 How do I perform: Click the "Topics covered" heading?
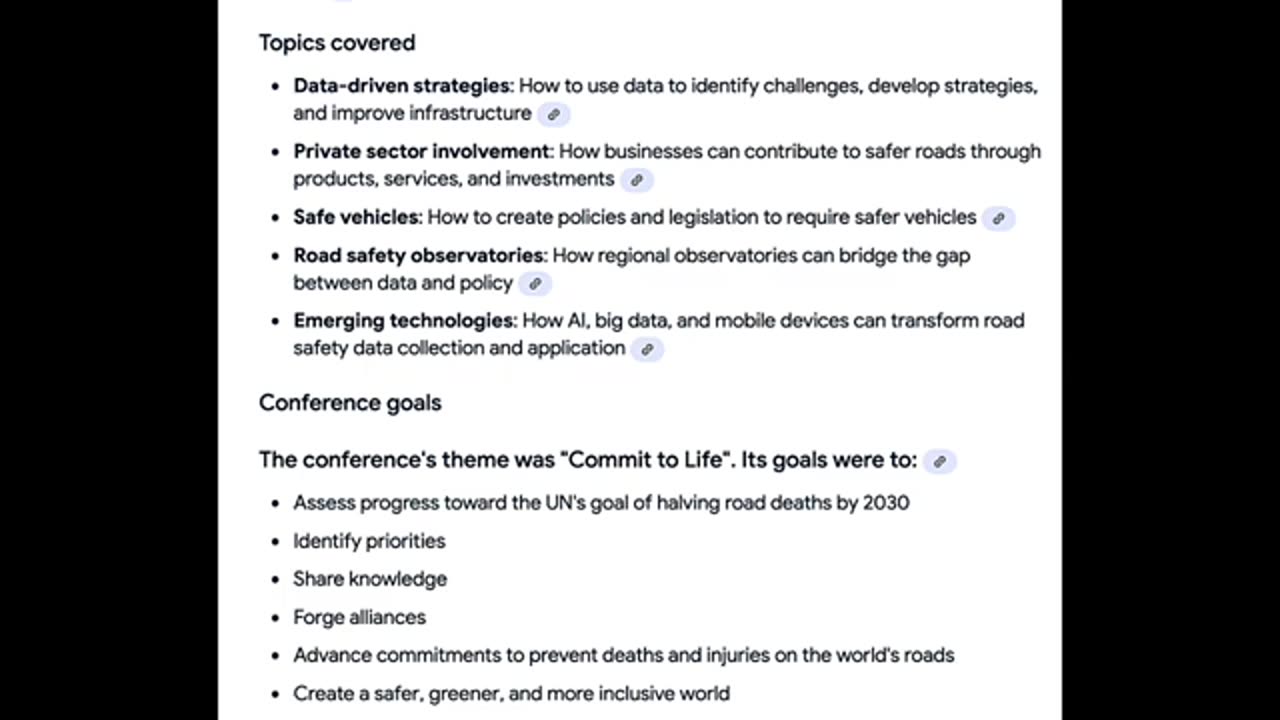tap(336, 43)
